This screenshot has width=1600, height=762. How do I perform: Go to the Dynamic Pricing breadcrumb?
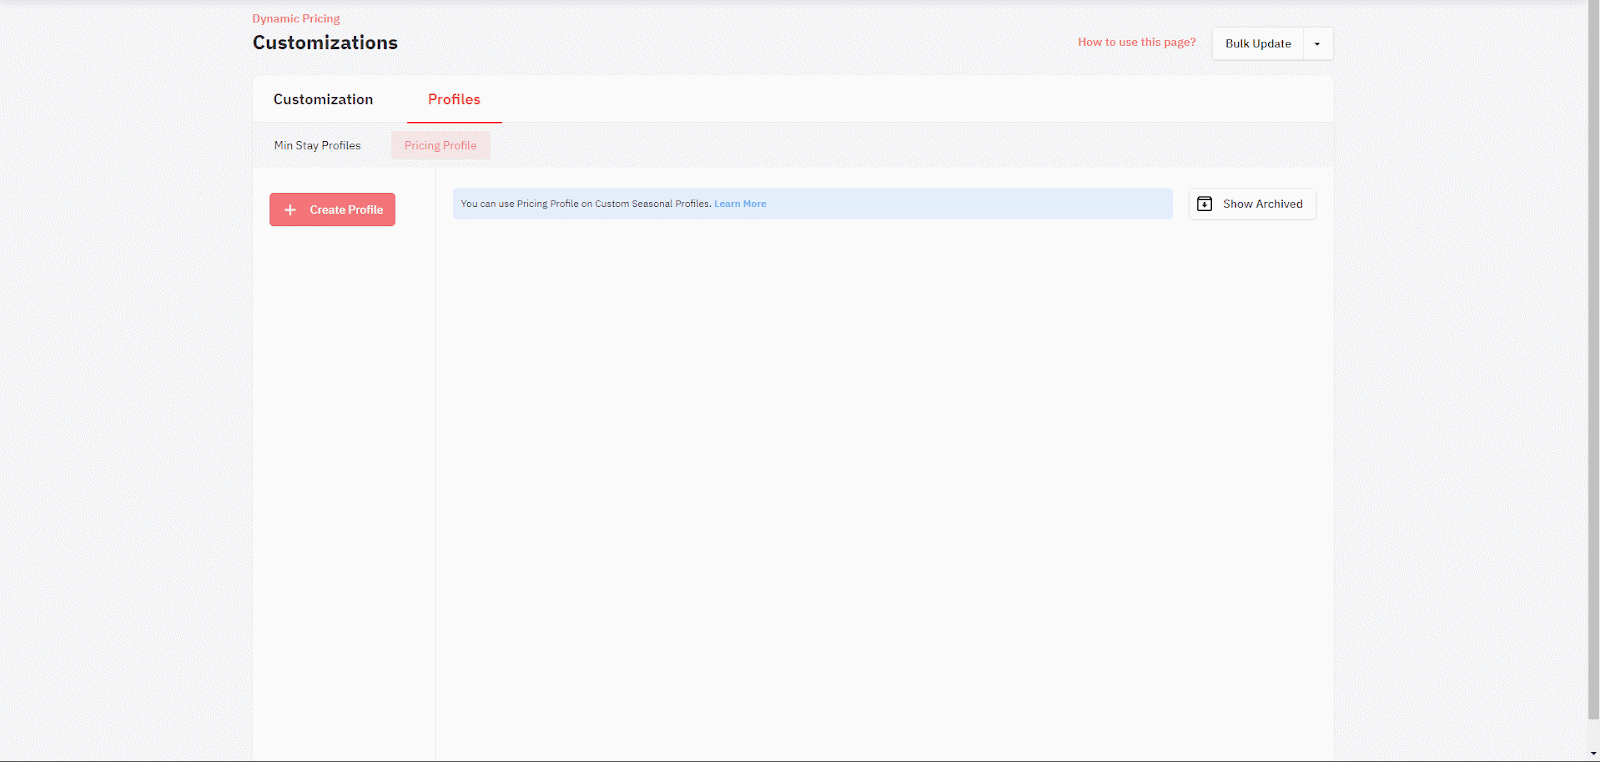click(x=296, y=19)
